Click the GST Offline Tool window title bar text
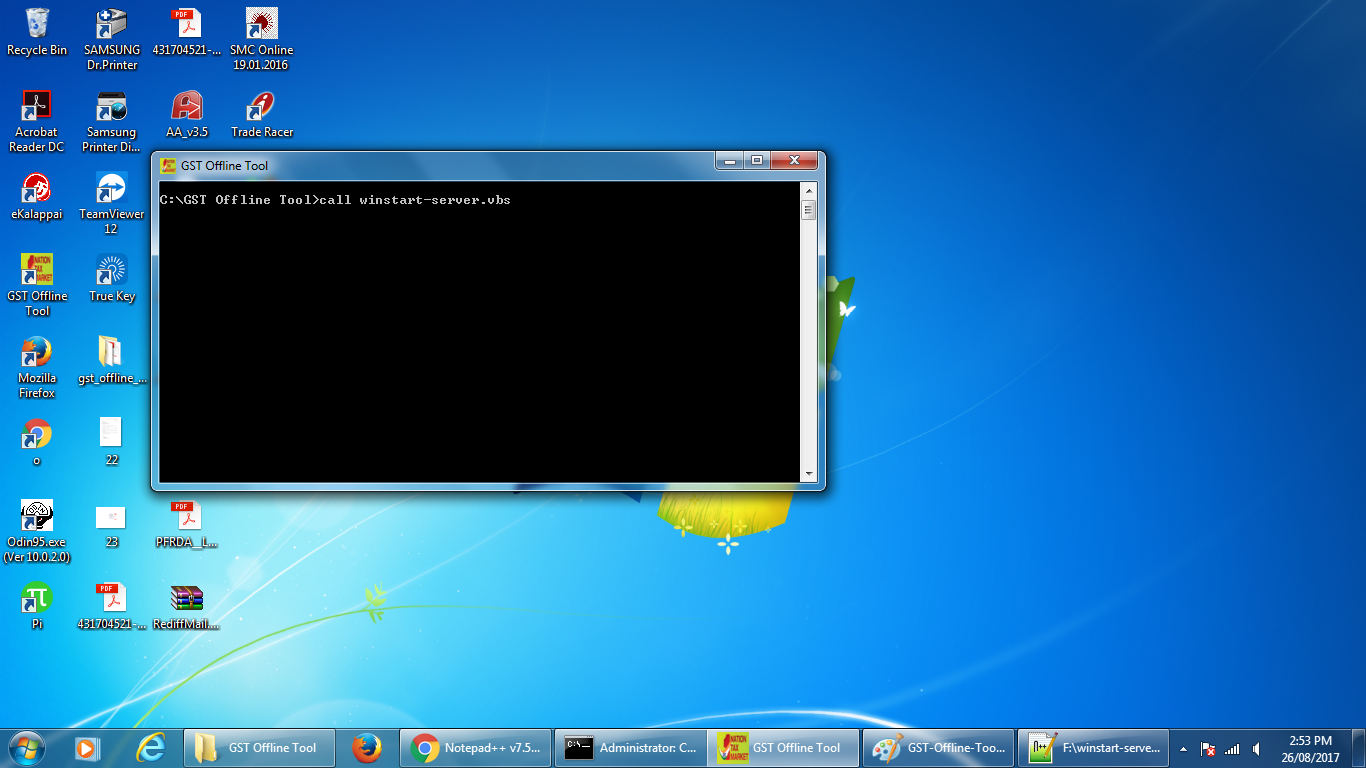This screenshot has width=1366, height=768. pyautogui.click(x=225, y=165)
